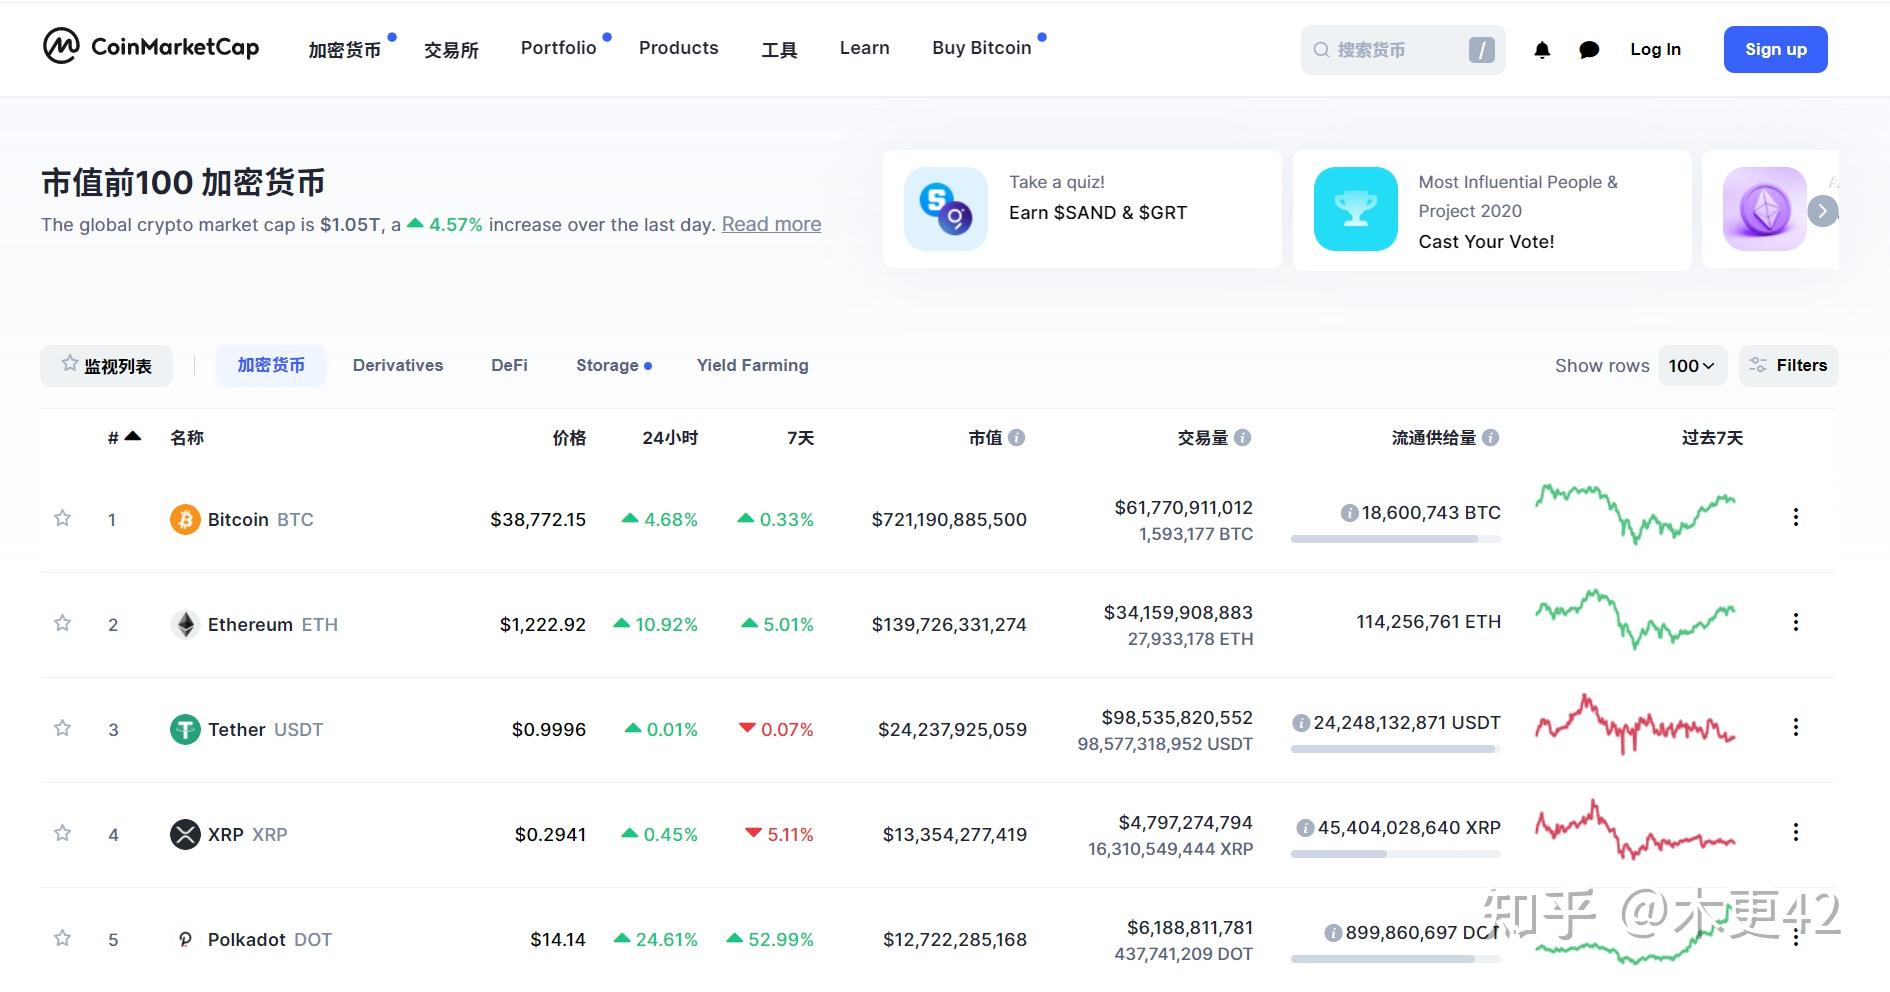Click the Sign up button
Screen dimensions: 1890x992
[x=1776, y=49]
